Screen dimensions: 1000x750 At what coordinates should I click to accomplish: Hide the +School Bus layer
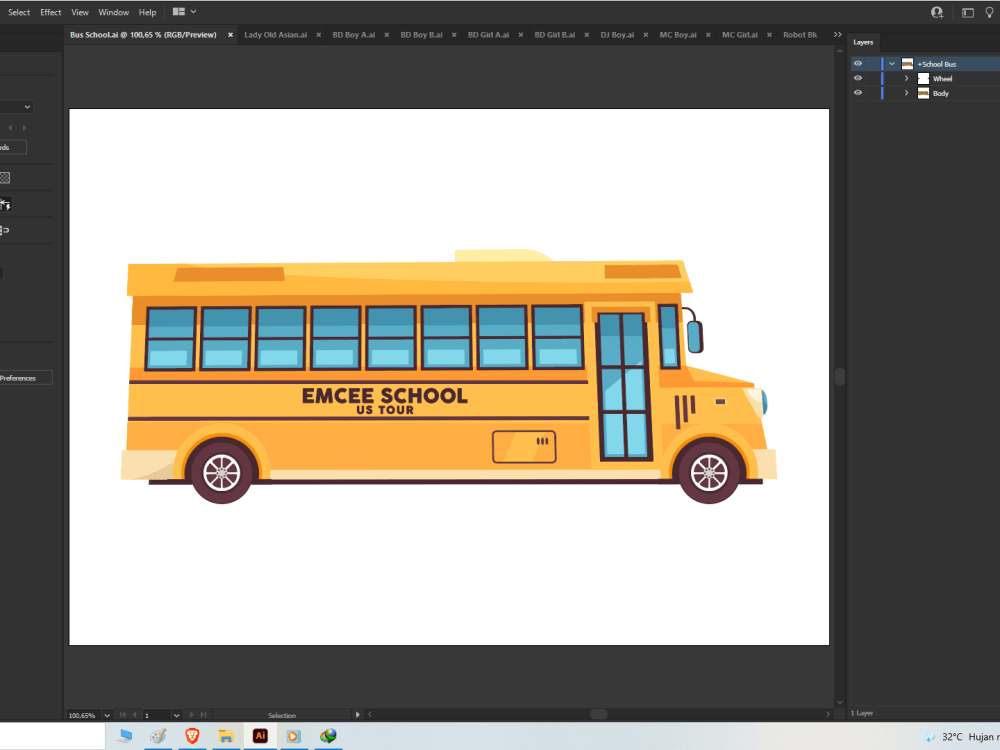click(x=858, y=64)
